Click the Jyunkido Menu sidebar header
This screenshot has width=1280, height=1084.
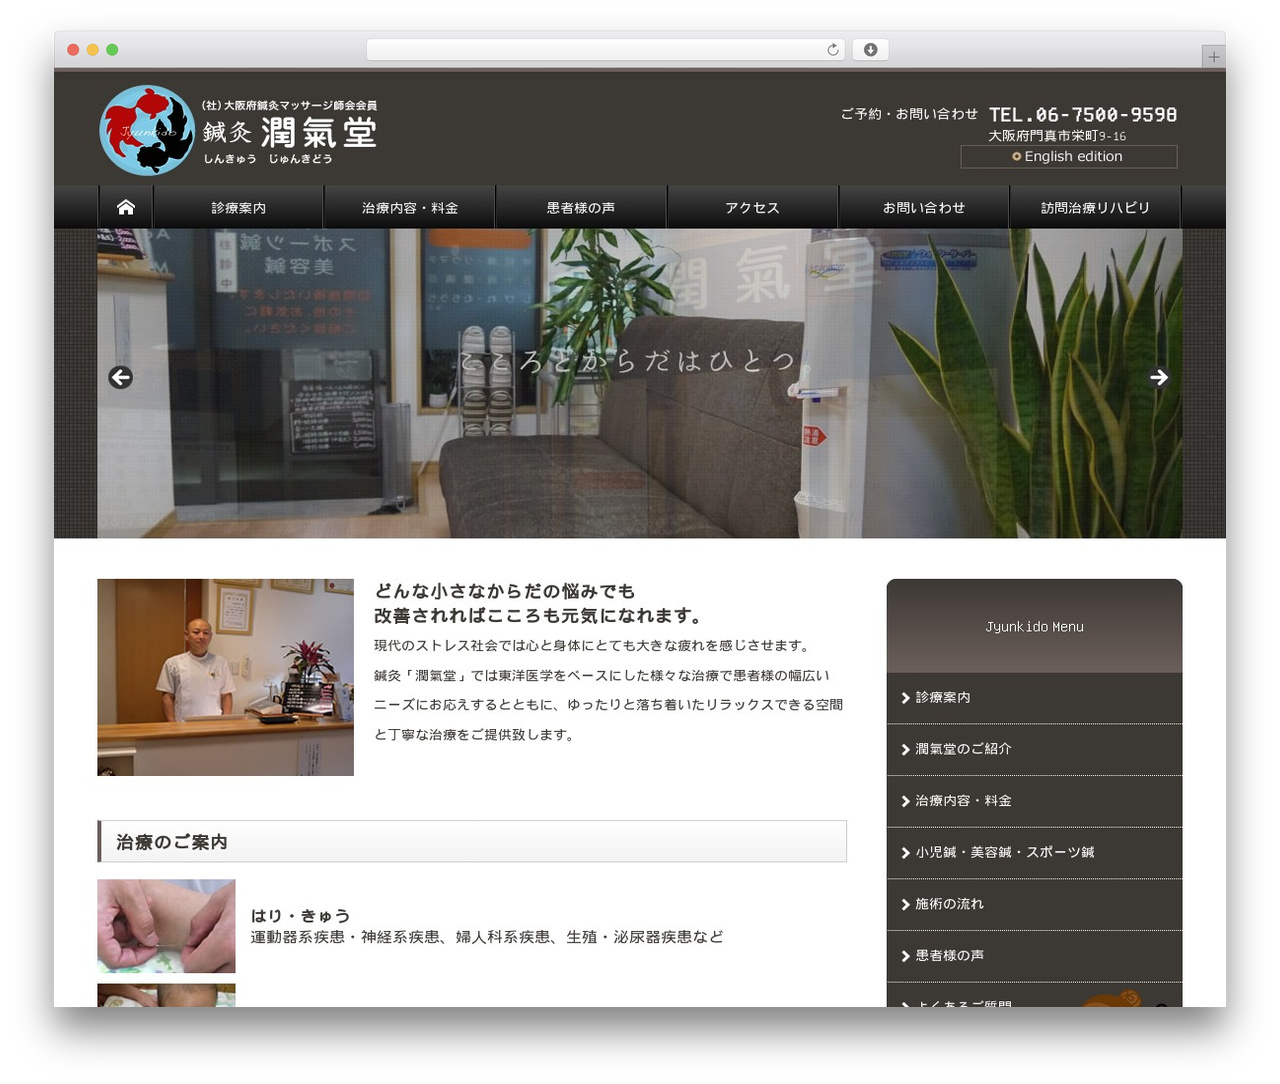point(1034,626)
